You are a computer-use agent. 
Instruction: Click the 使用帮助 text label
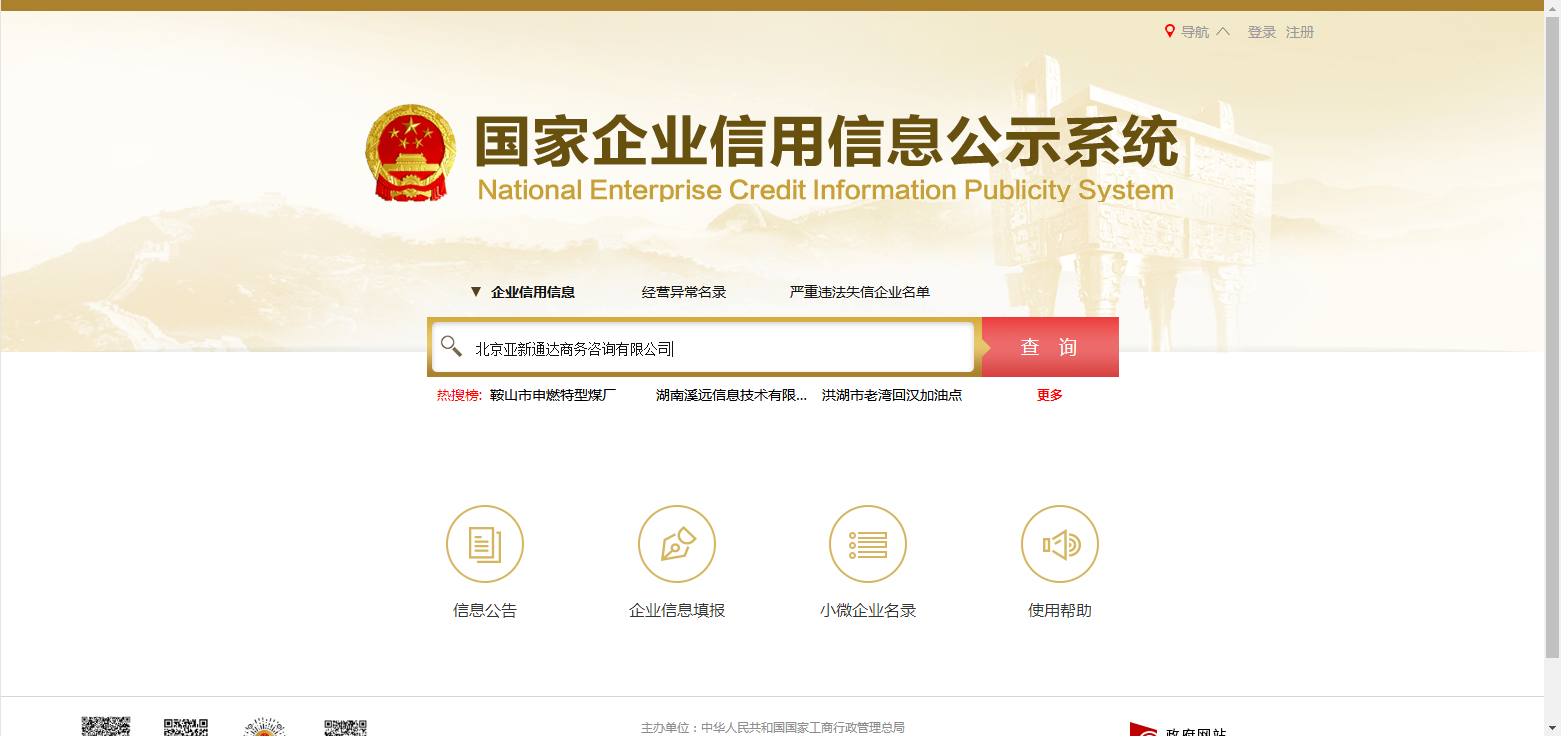tap(1060, 610)
